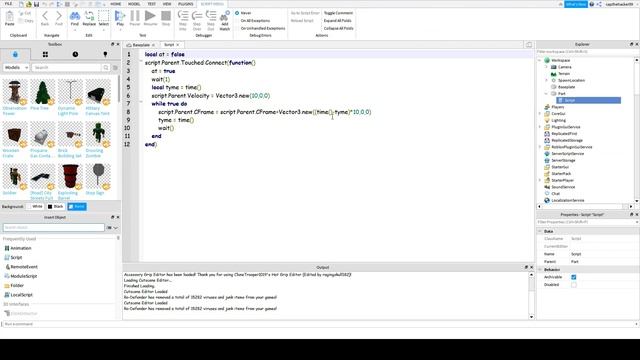Click Collapse All Folds
Viewport: 640px width, 360px height.
click(x=338, y=29)
